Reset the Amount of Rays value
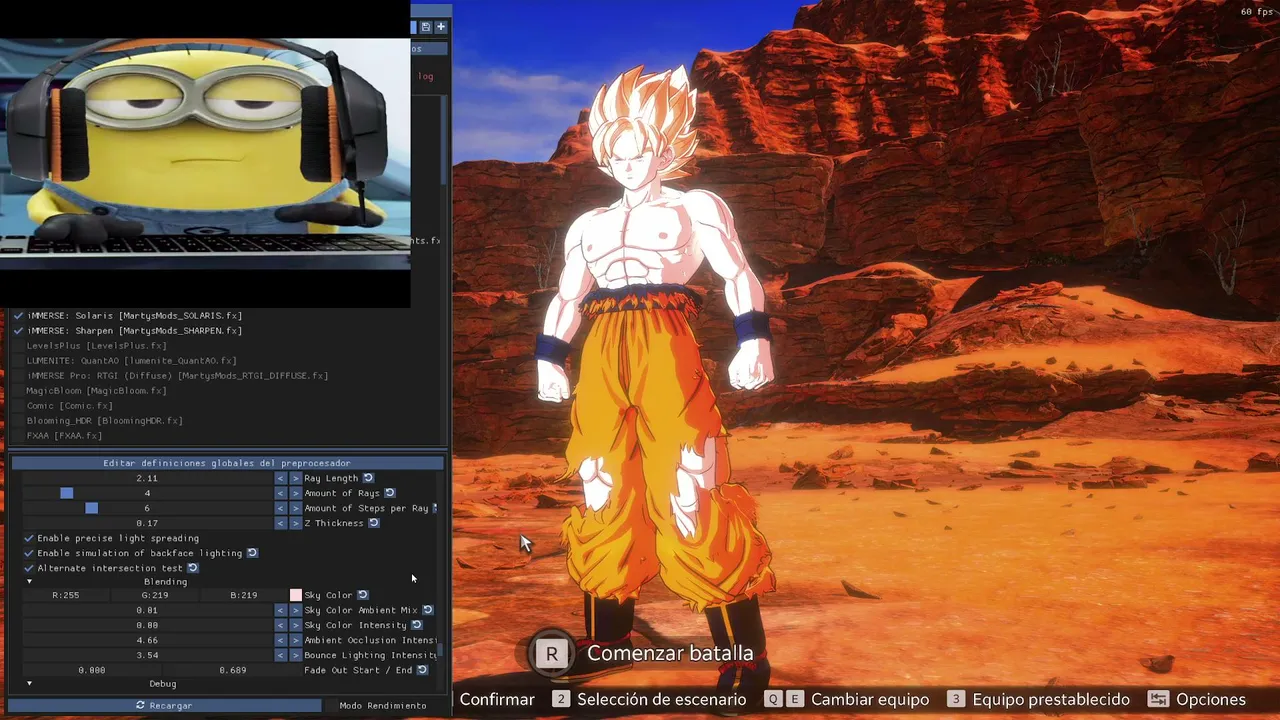The height and width of the screenshot is (720, 1280). click(390, 493)
